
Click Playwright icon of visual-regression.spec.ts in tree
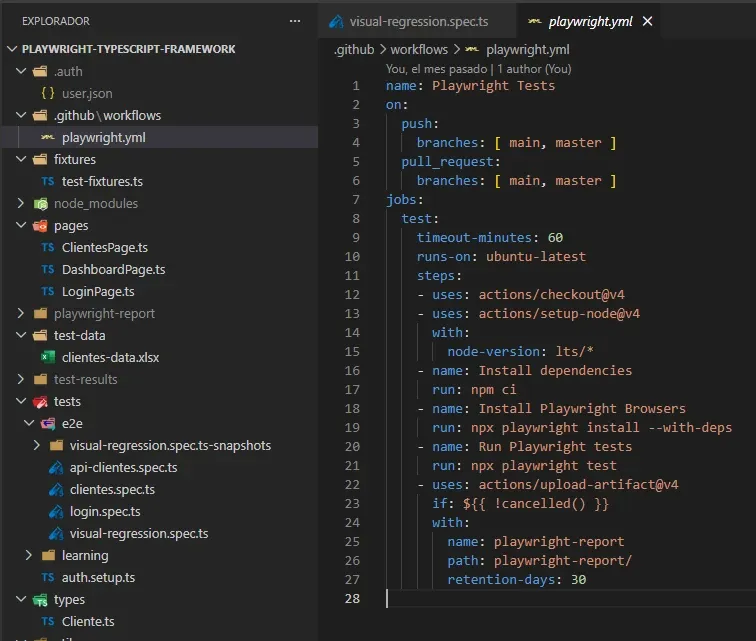pyautogui.click(x=56, y=533)
